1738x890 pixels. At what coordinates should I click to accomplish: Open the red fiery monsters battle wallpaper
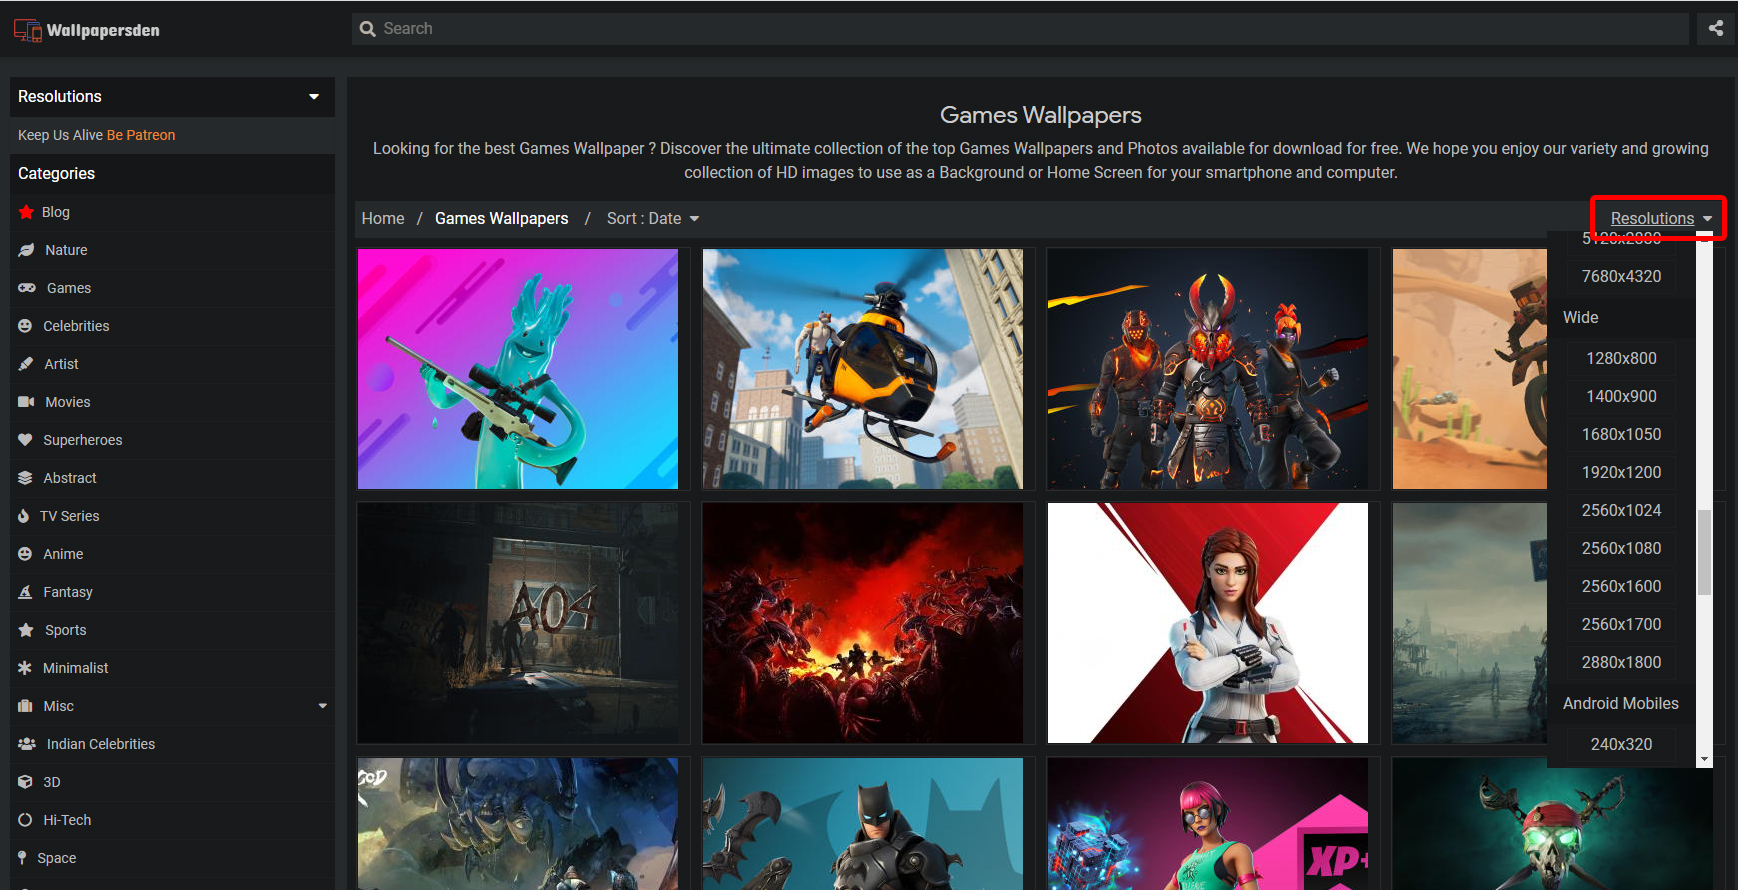tap(863, 623)
